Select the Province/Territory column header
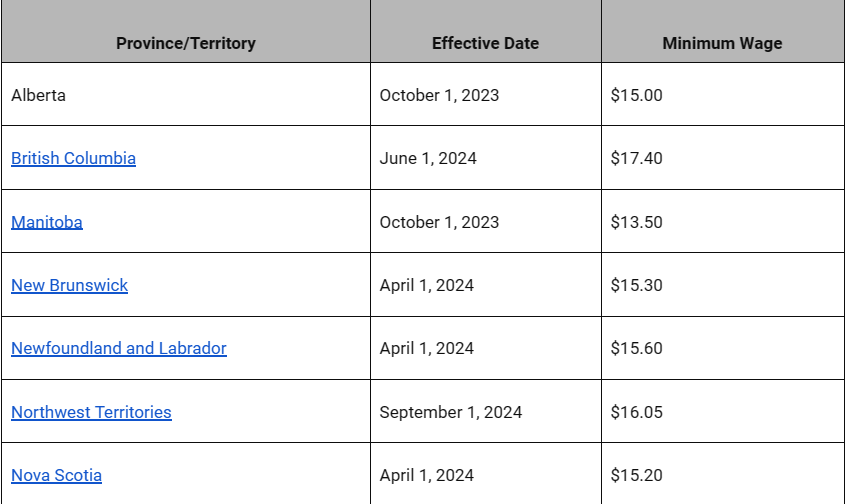This screenshot has height=504, width=845. [185, 43]
